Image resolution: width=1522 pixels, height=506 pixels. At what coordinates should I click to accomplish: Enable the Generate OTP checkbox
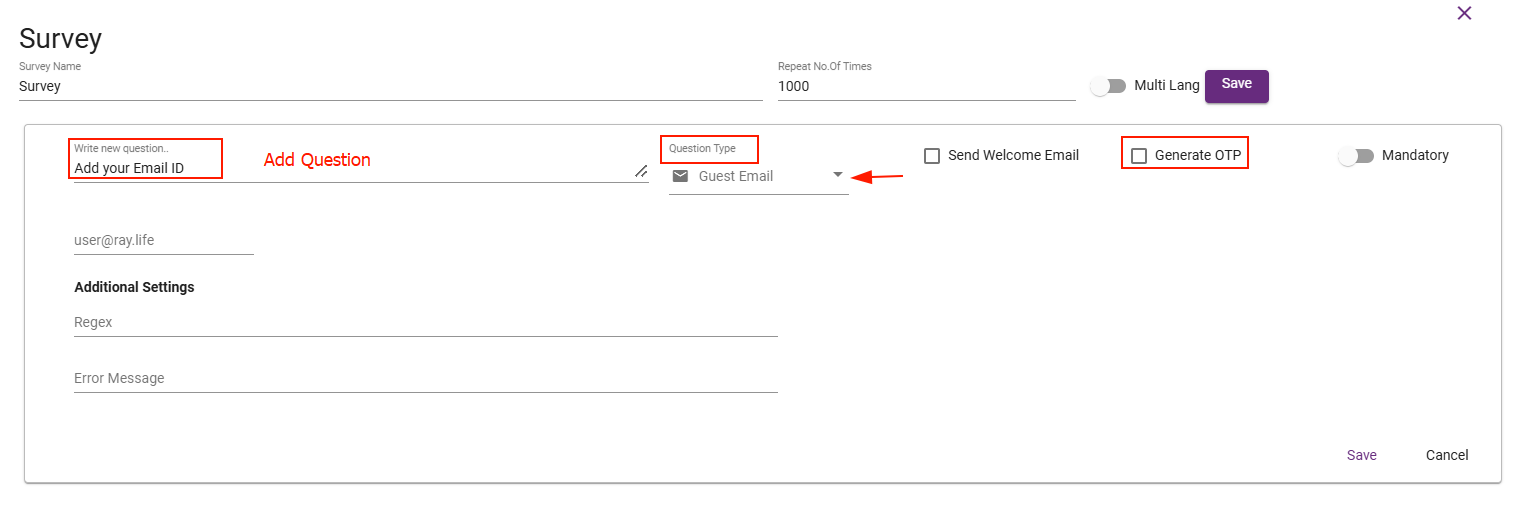click(1138, 156)
